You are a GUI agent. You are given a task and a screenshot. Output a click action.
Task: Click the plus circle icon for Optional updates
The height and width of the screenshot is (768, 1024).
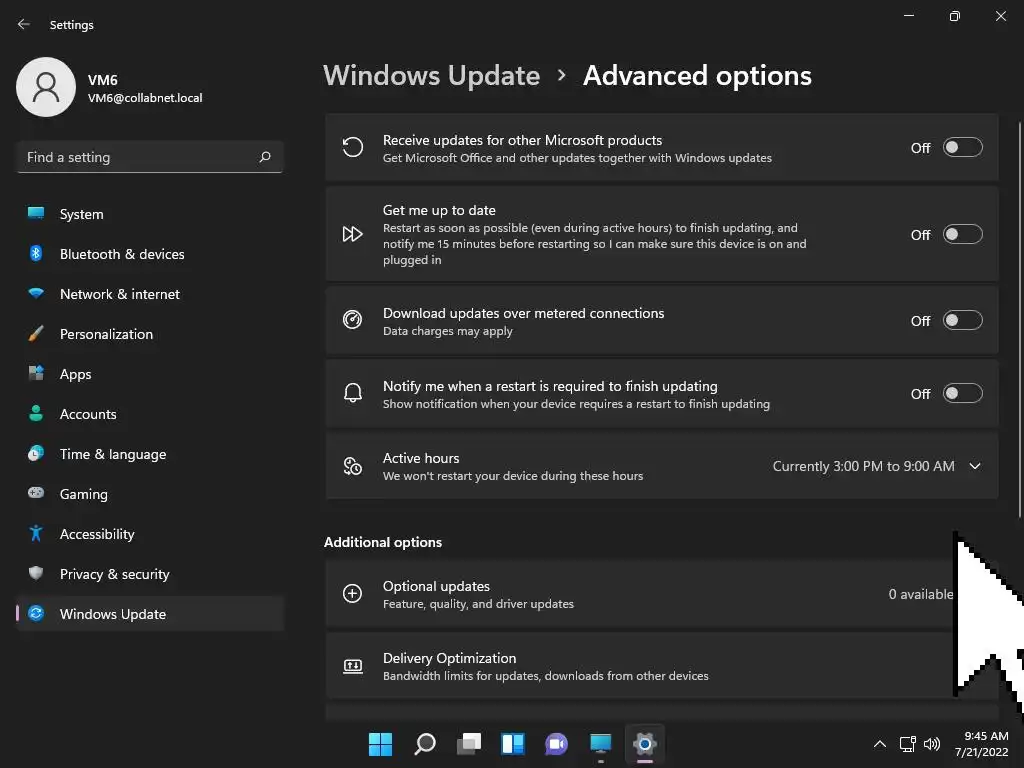(x=353, y=594)
